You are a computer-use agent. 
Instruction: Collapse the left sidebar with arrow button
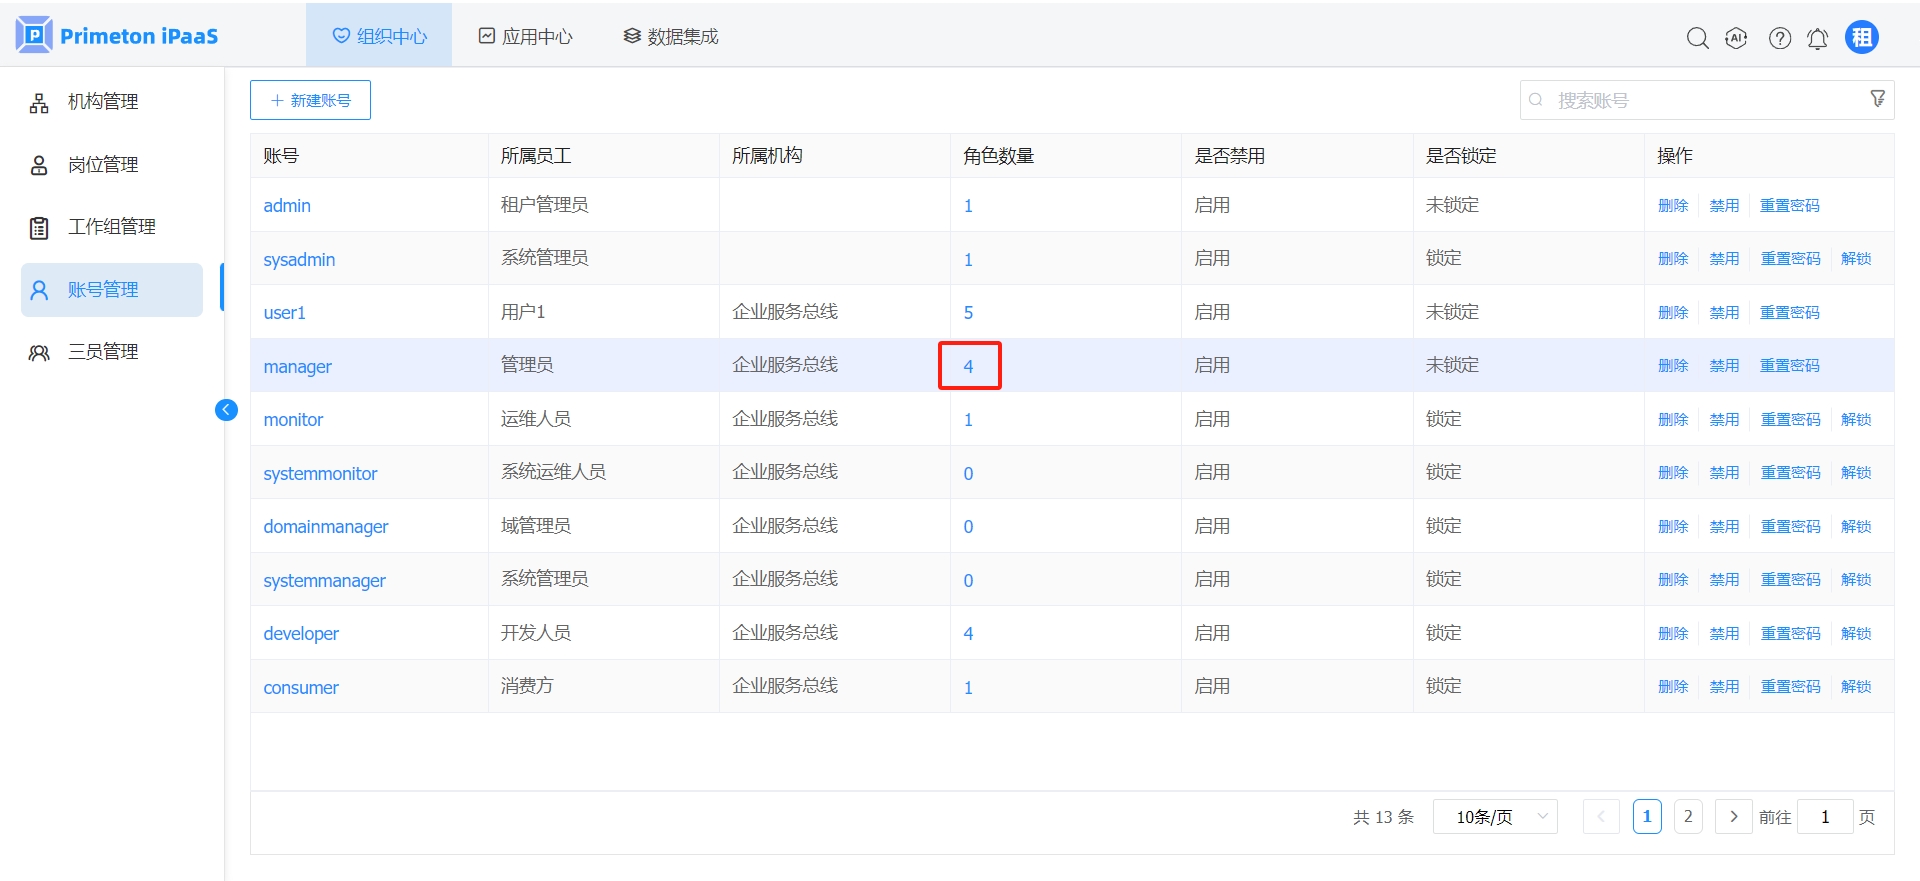226,409
